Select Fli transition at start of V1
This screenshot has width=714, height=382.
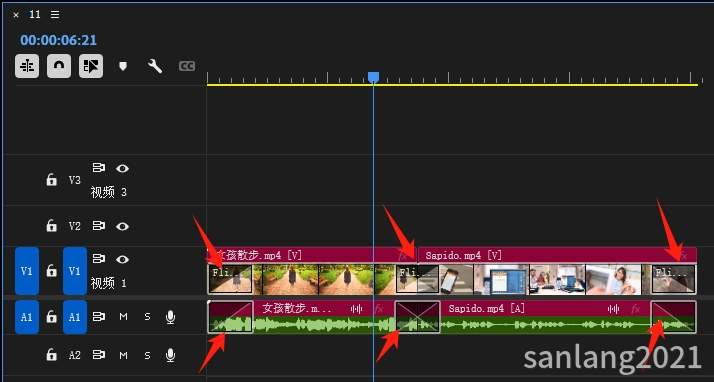pos(230,279)
